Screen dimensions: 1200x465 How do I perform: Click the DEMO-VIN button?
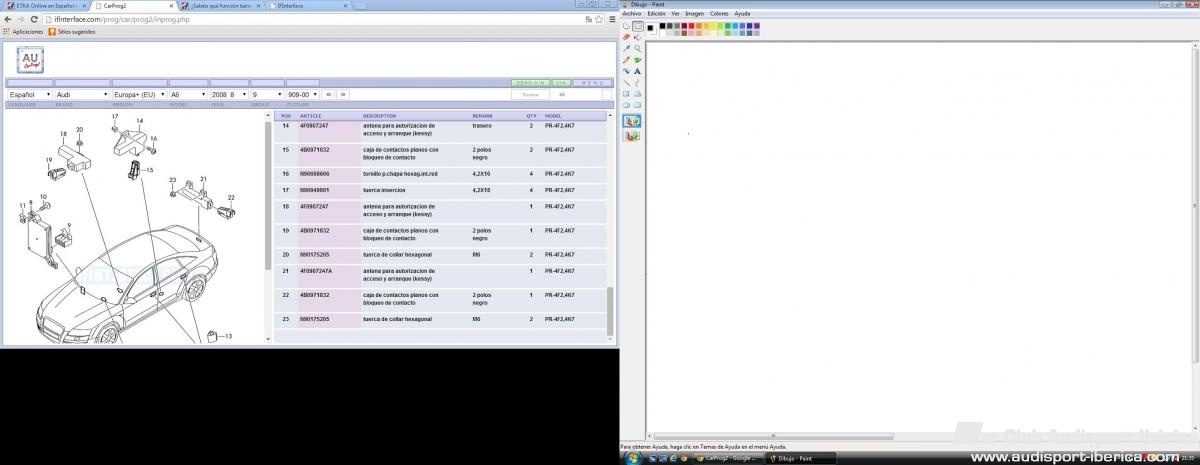[x=530, y=83]
